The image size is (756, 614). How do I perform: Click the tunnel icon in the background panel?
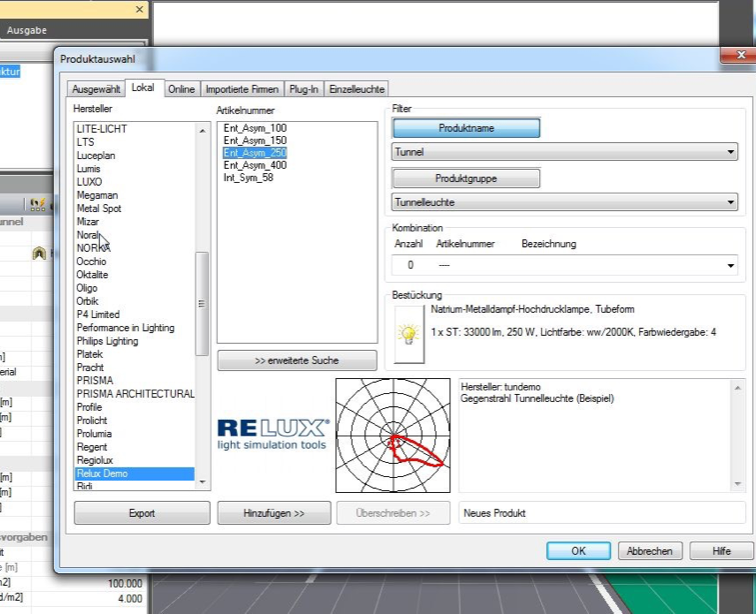tap(39, 253)
